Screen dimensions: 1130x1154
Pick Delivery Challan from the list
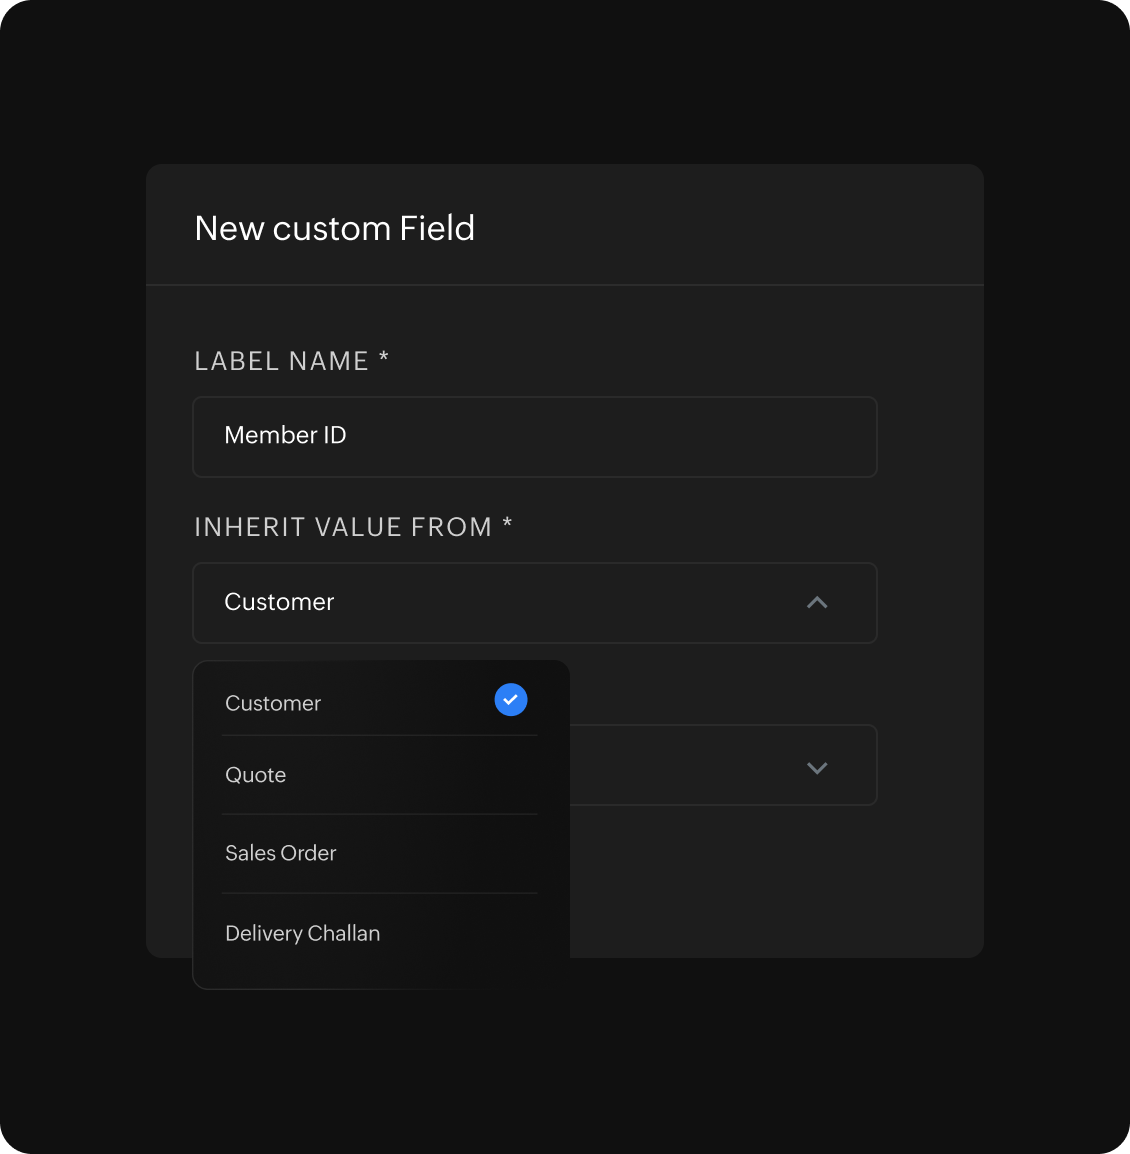[303, 933]
